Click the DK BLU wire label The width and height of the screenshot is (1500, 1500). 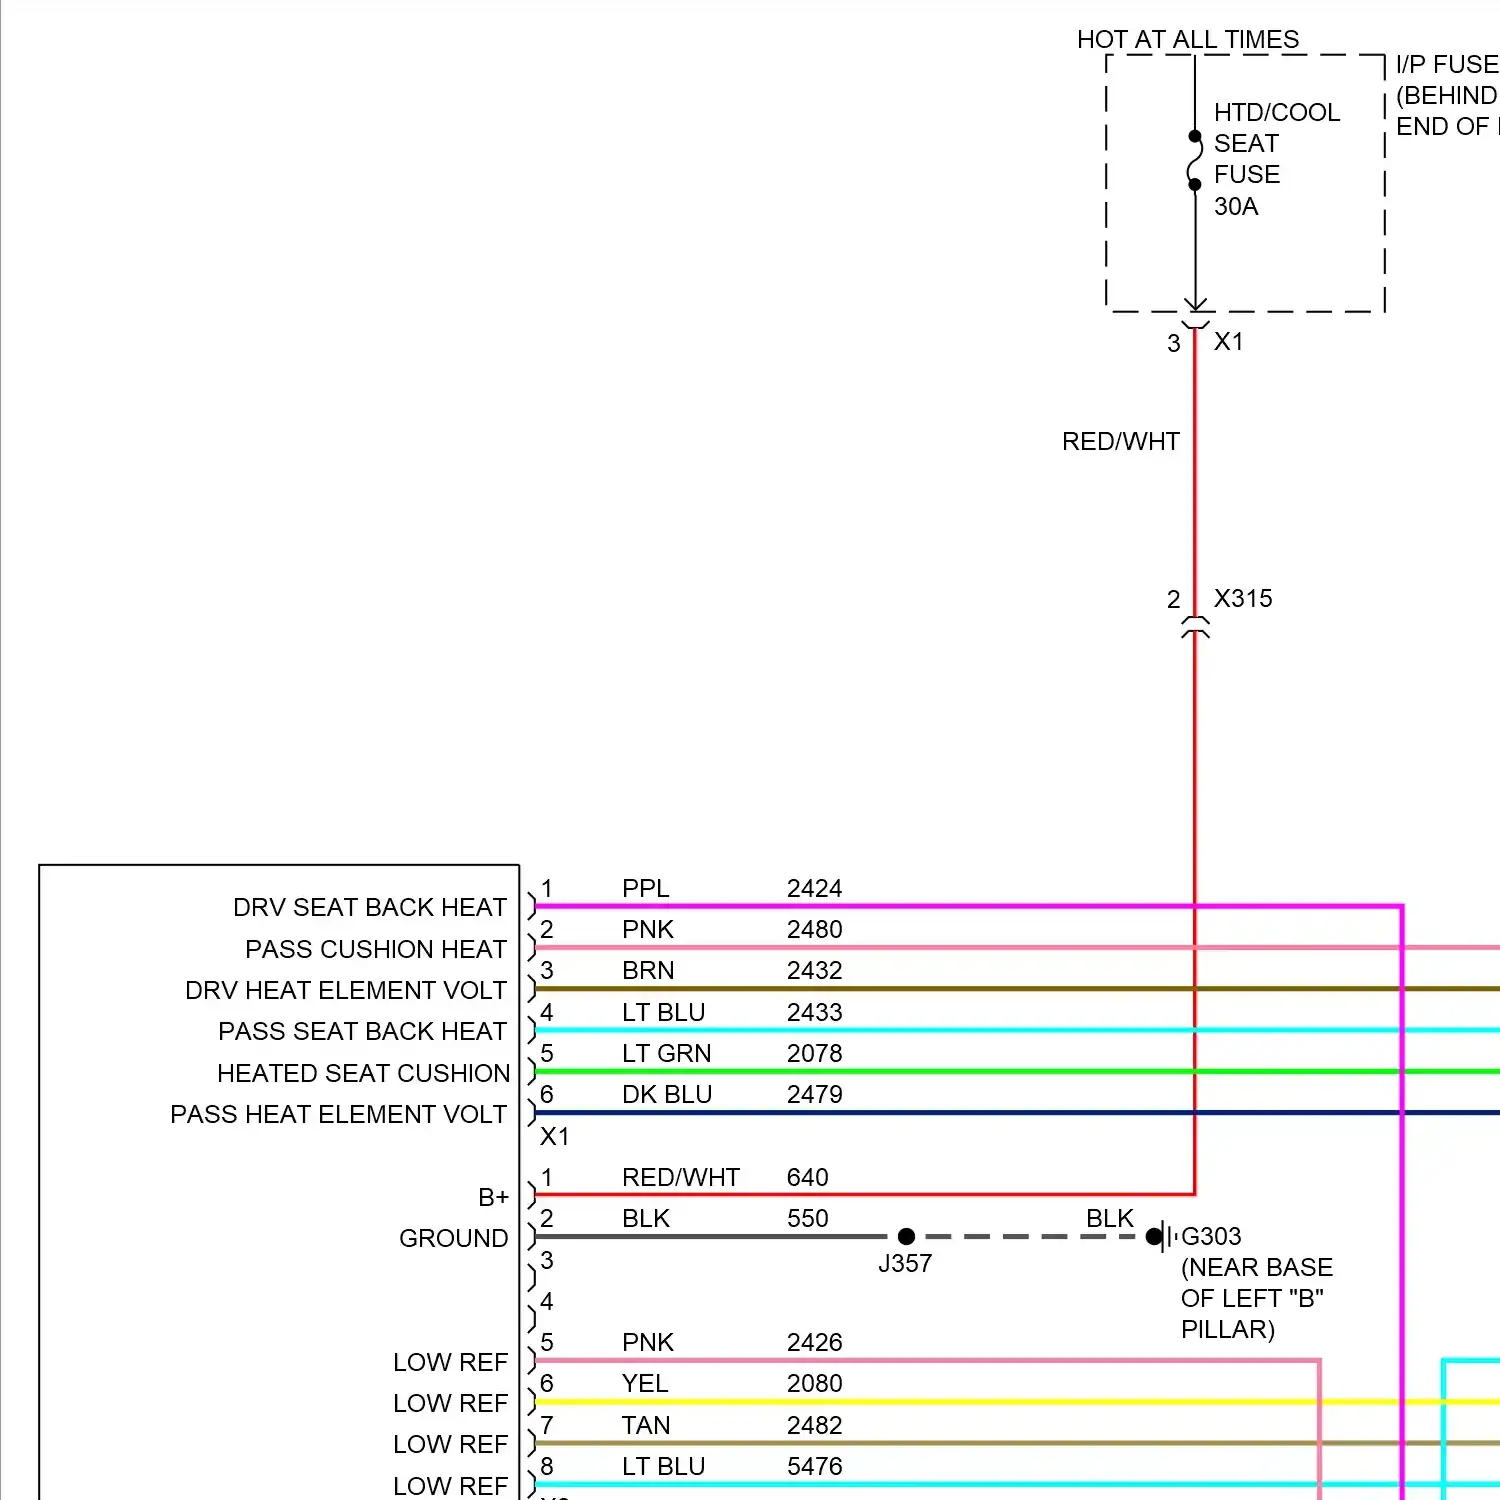[x=667, y=1095]
